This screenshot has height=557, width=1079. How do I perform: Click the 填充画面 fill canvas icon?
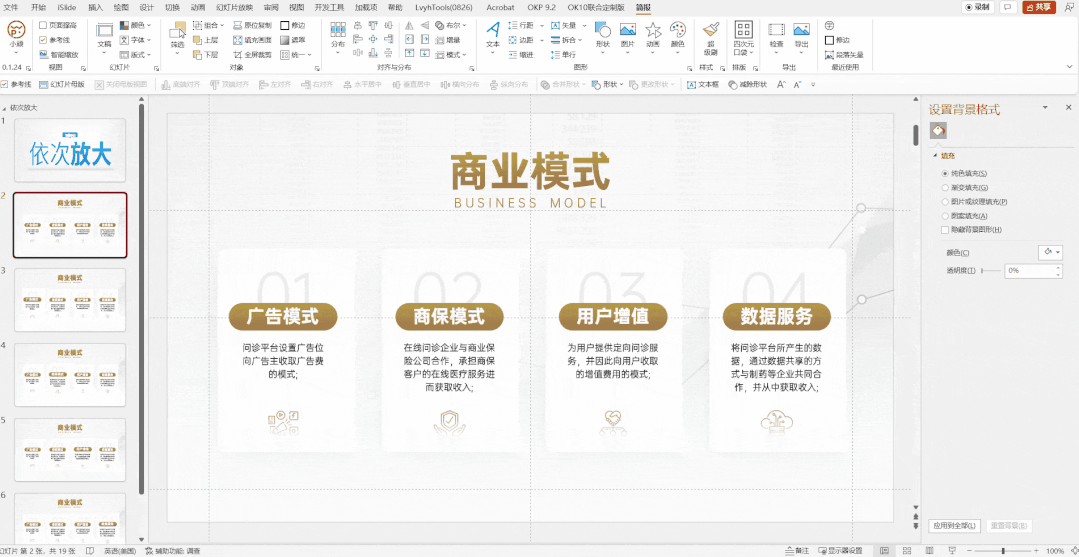(x=237, y=40)
